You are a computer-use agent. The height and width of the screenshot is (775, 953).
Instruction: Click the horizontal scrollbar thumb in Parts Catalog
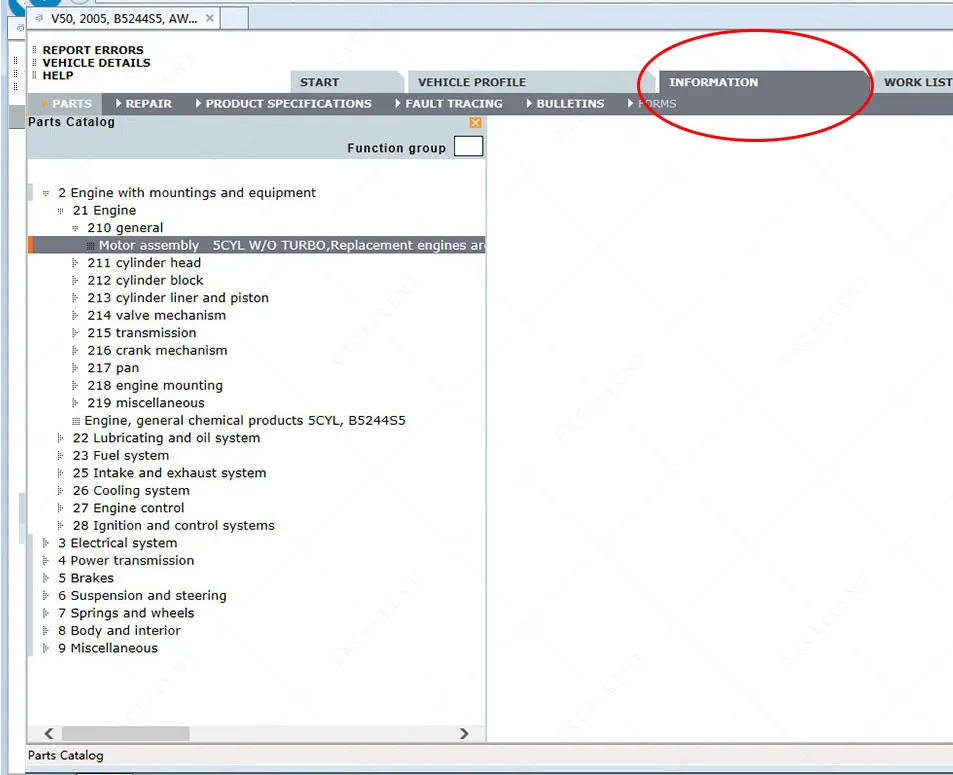(125, 734)
